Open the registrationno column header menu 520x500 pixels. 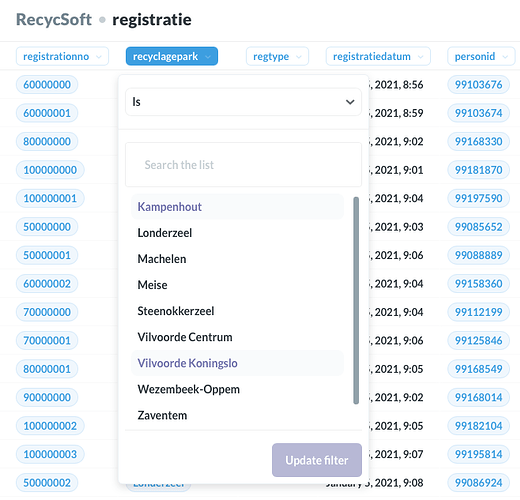tap(62, 56)
